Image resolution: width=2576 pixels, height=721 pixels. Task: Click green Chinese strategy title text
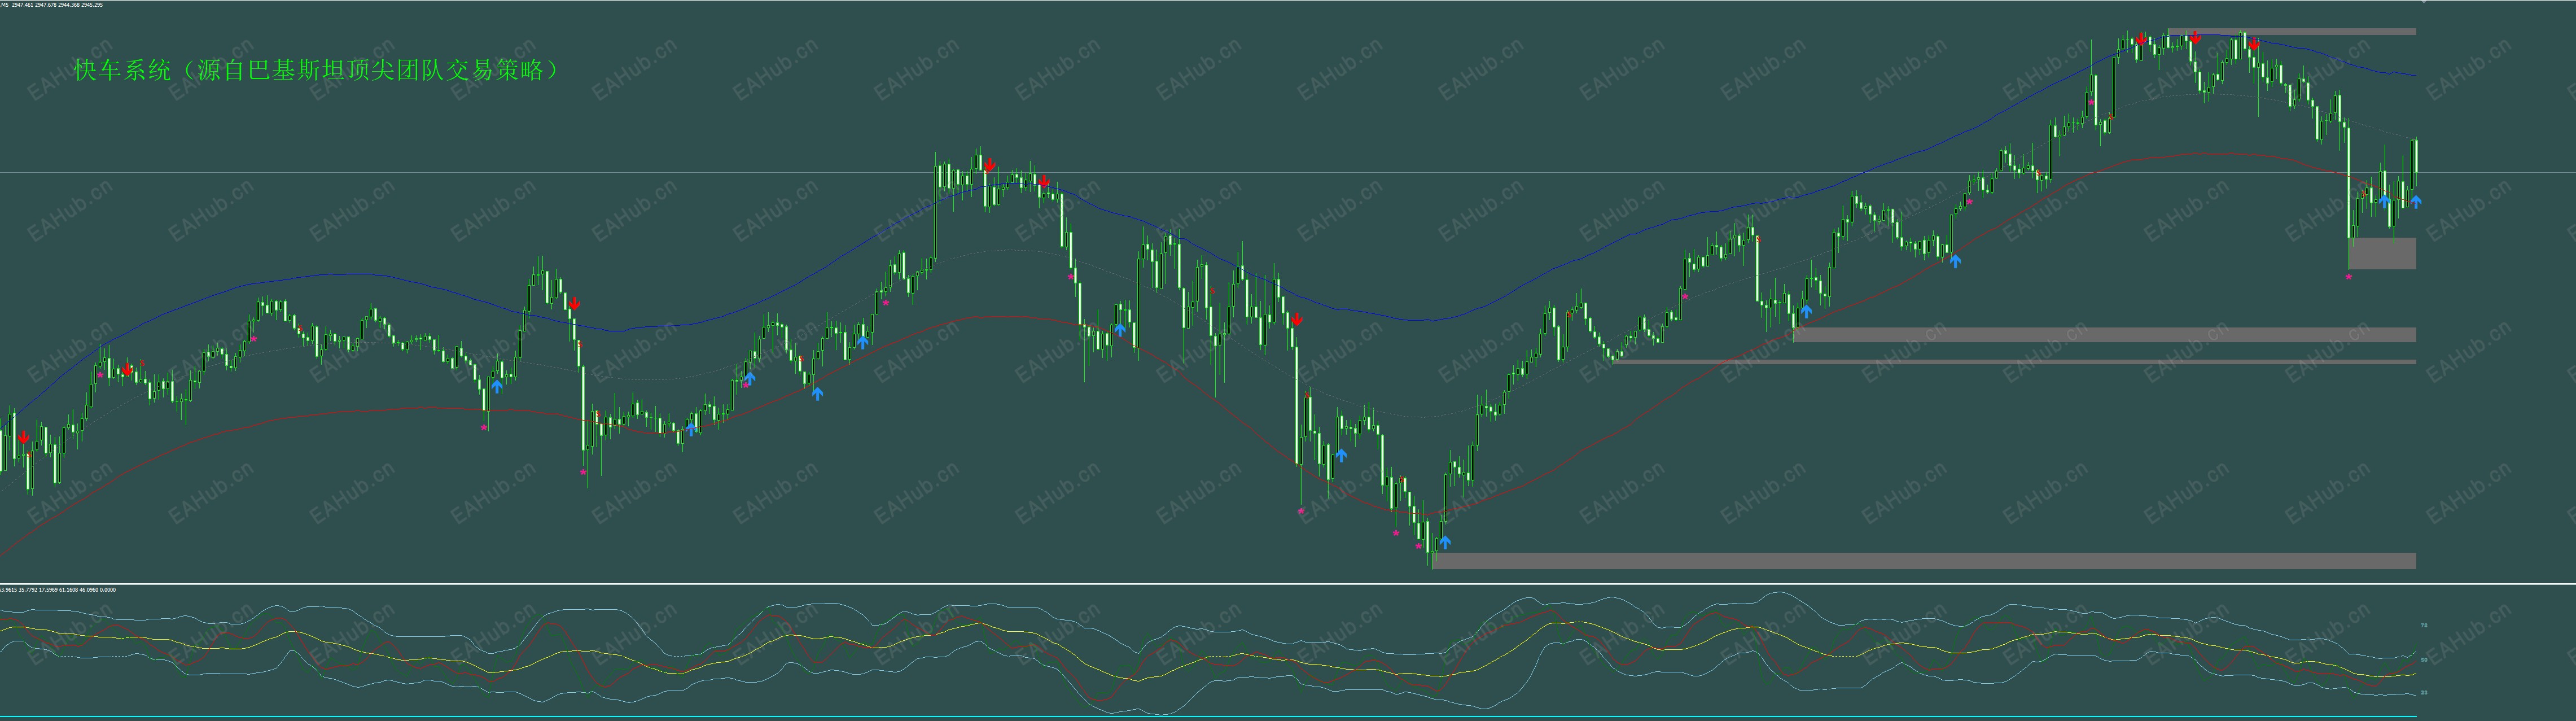click(x=316, y=70)
